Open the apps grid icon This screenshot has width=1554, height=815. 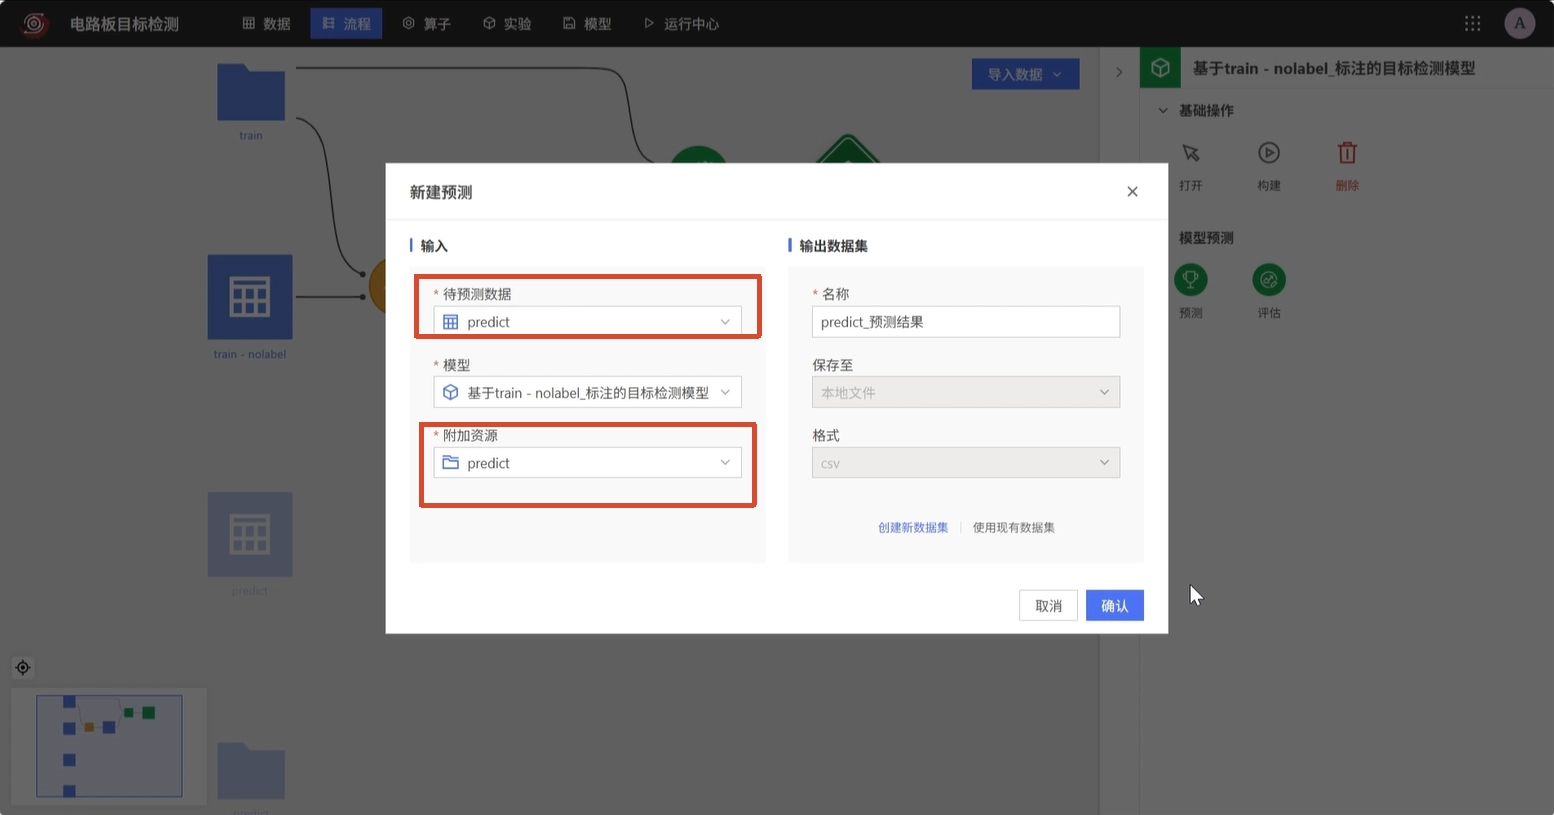(x=1472, y=23)
